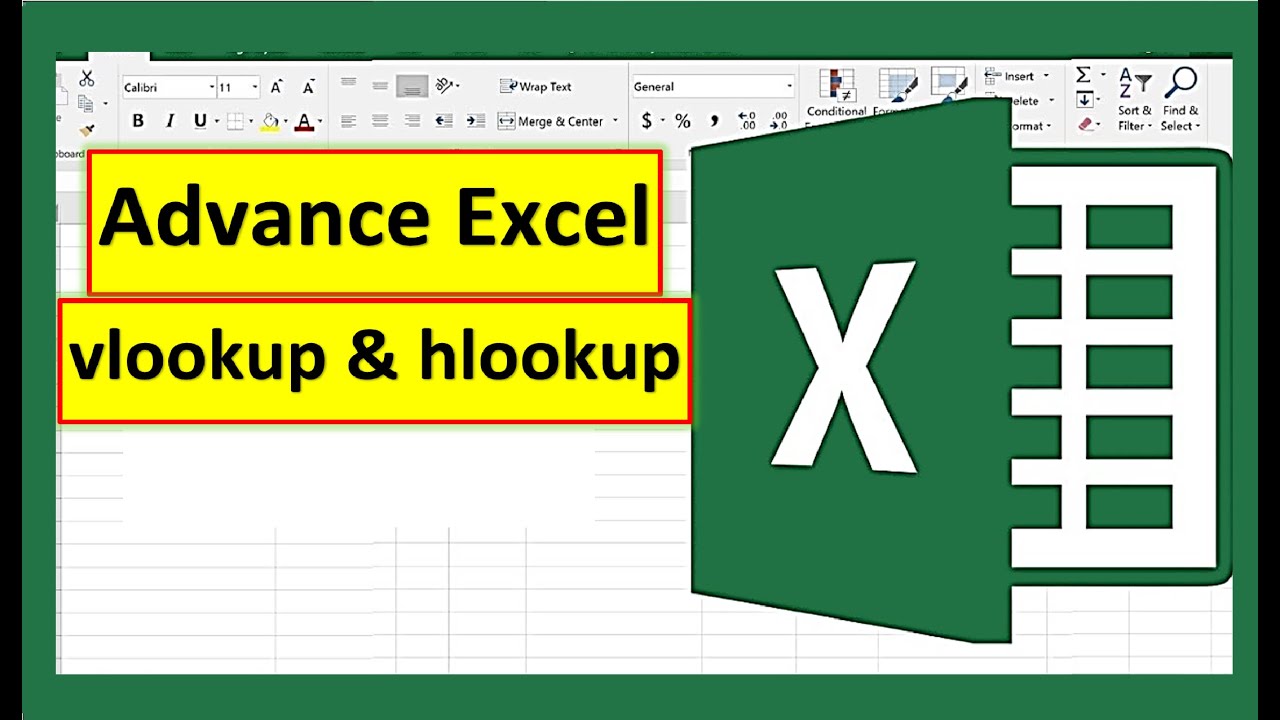Click the Cut scissors icon

tap(87, 78)
